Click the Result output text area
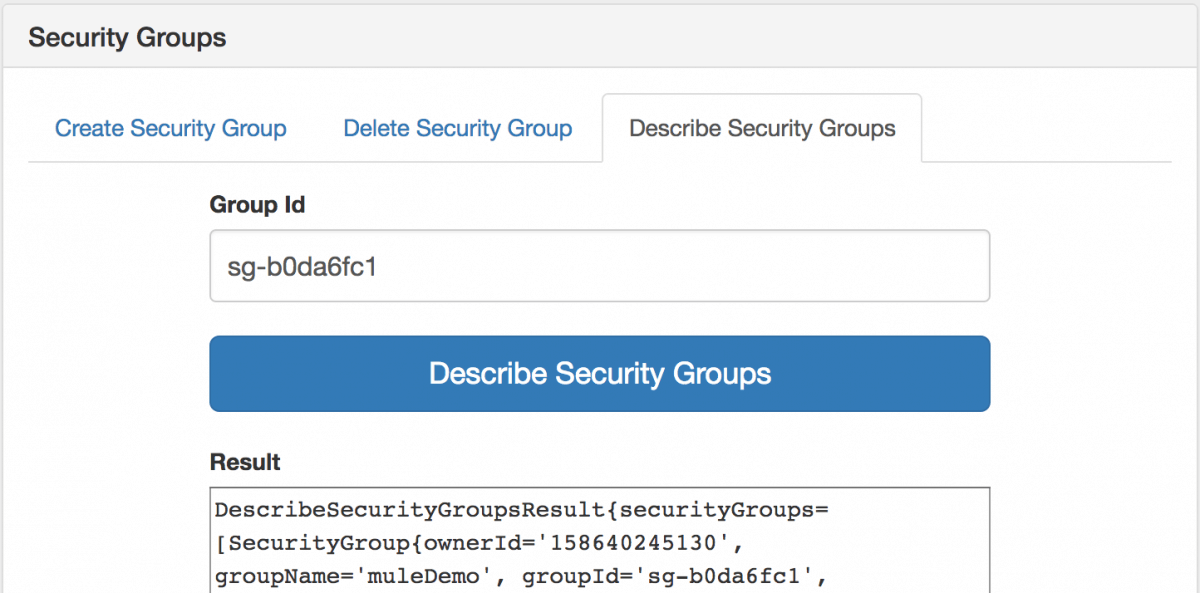Screen dimensions: 1200x593 (599, 540)
